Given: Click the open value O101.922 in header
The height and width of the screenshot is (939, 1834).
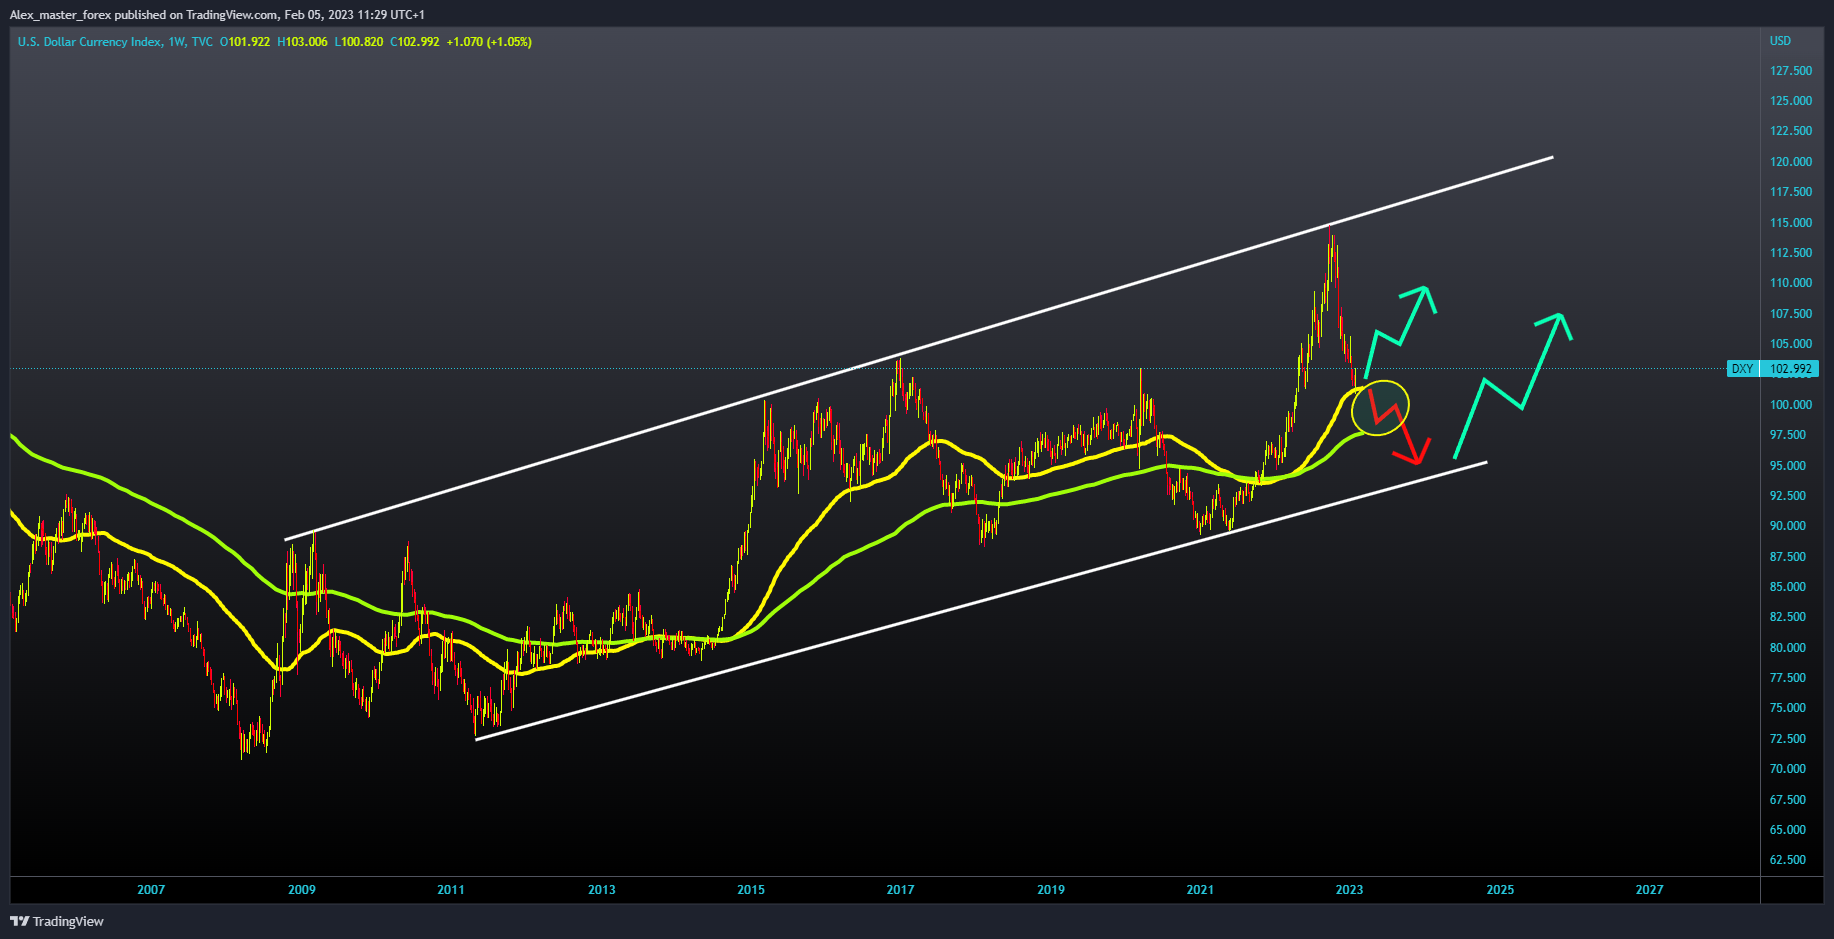Looking at the screenshot, I should click(x=245, y=42).
